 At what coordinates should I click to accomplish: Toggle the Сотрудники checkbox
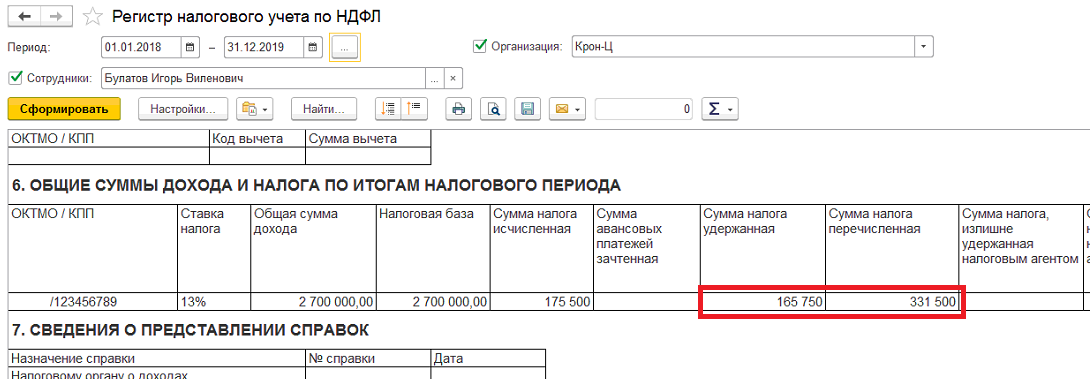[15, 77]
